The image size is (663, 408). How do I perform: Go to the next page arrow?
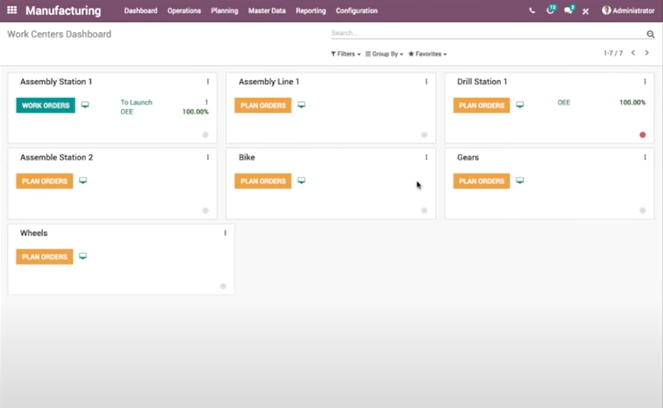648,53
